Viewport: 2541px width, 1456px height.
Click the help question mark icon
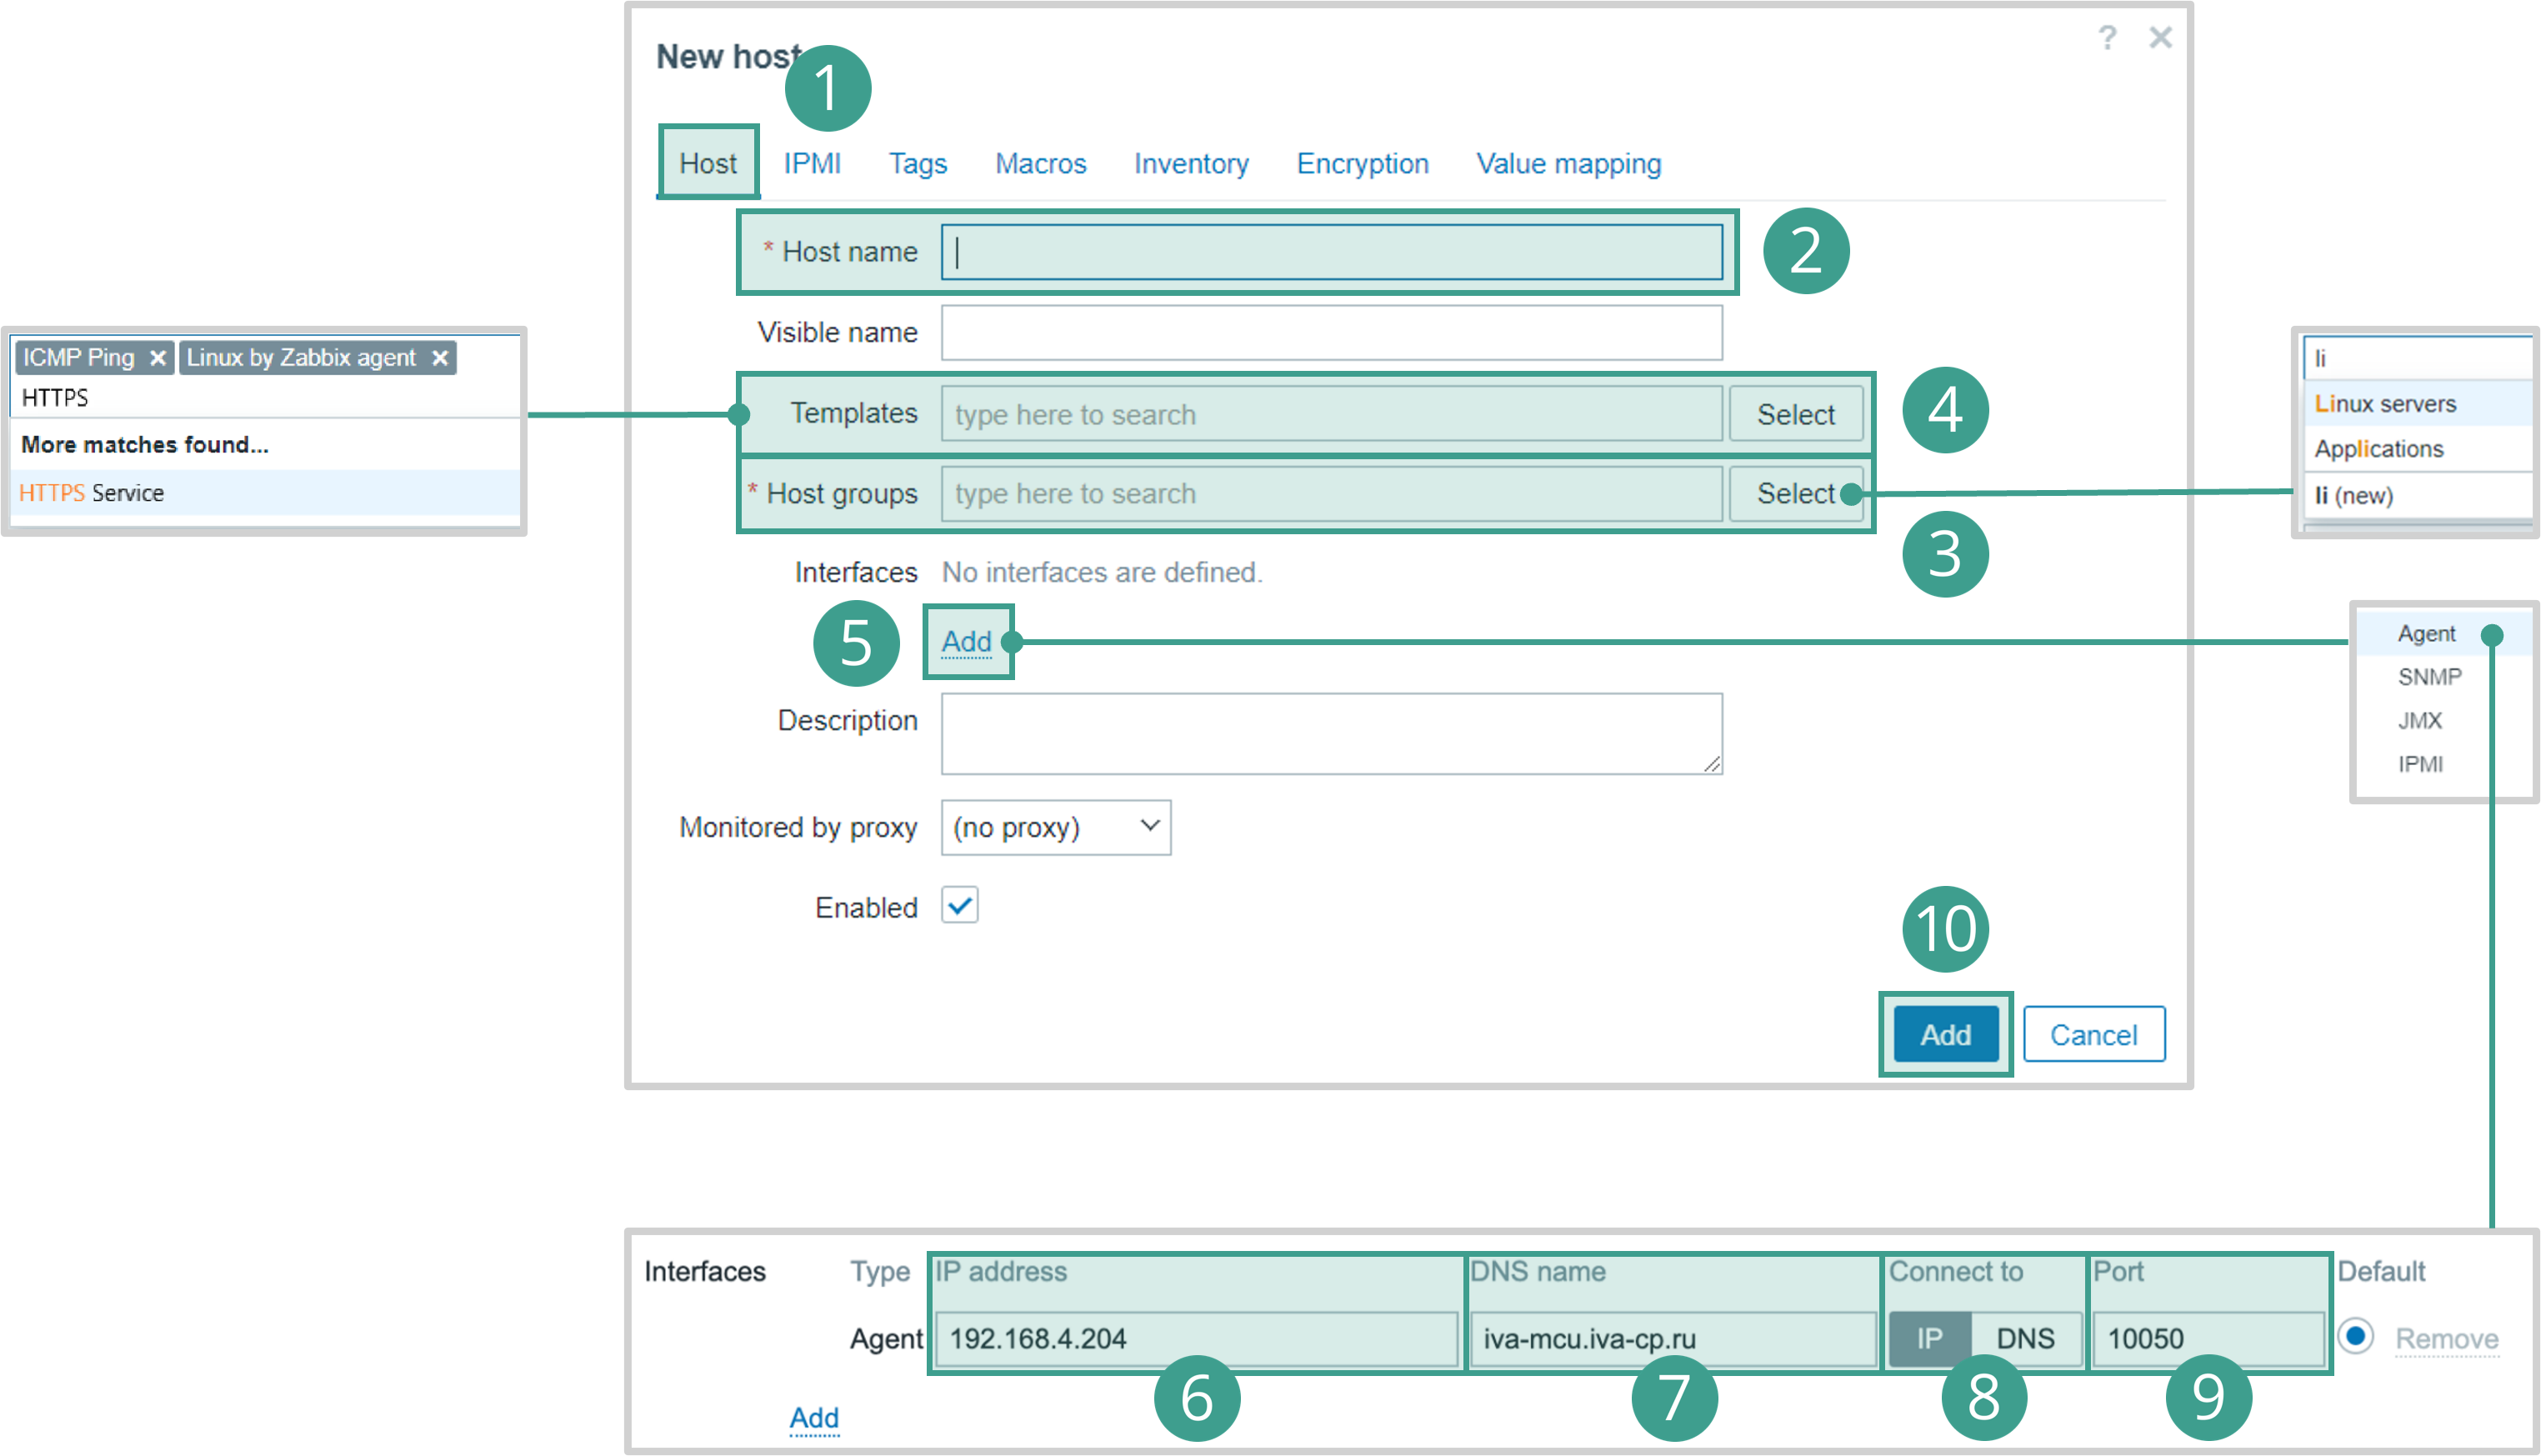click(x=2106, y=38)
